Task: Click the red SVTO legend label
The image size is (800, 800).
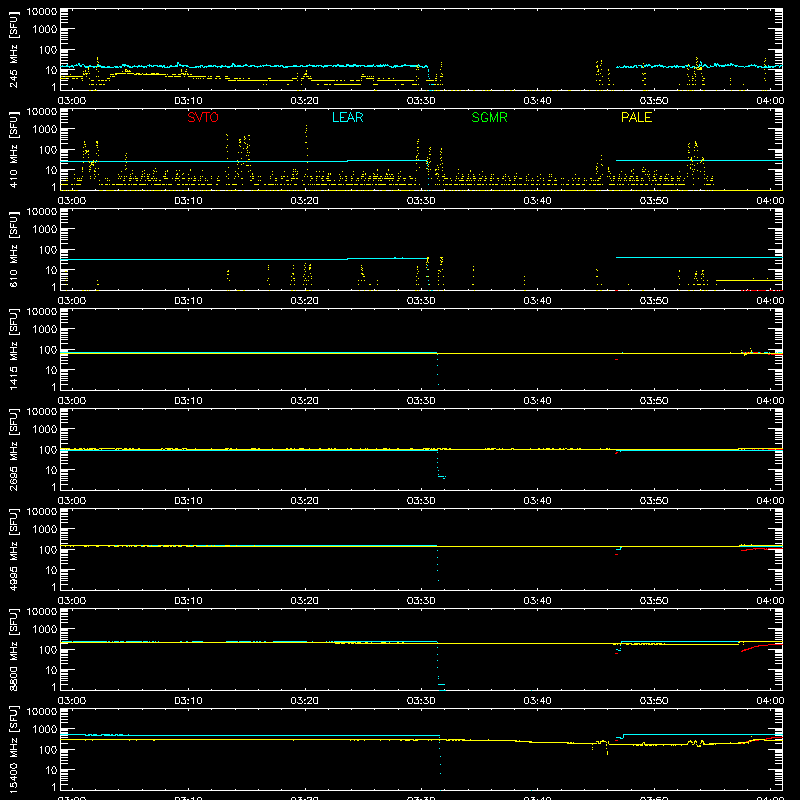Action: pos(203,117)
